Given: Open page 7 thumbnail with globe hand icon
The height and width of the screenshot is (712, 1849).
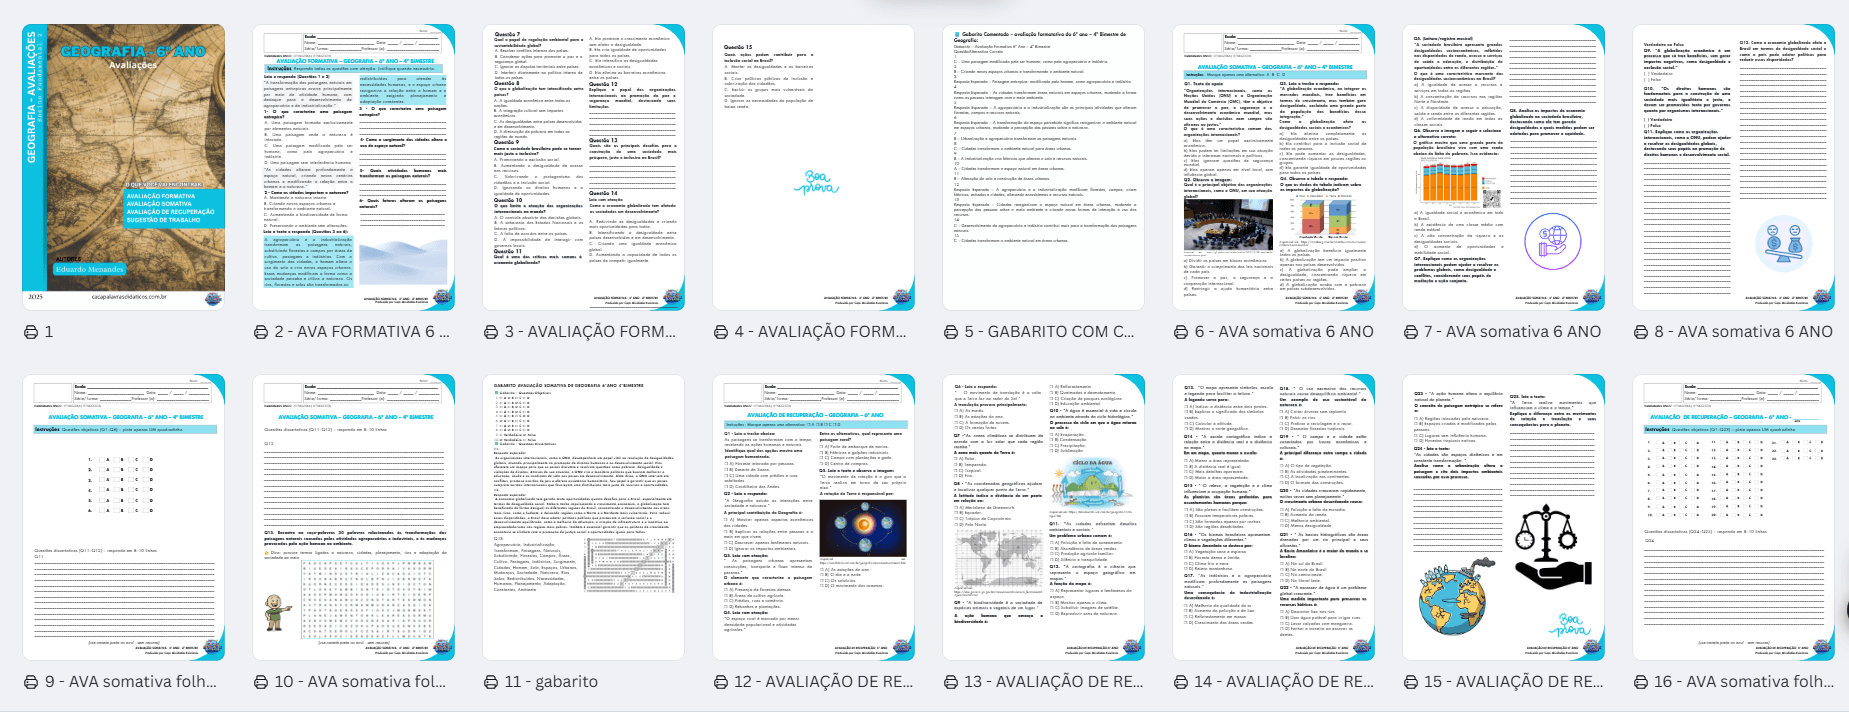Looking at the screenshot, I should [x=1503, y=167].
